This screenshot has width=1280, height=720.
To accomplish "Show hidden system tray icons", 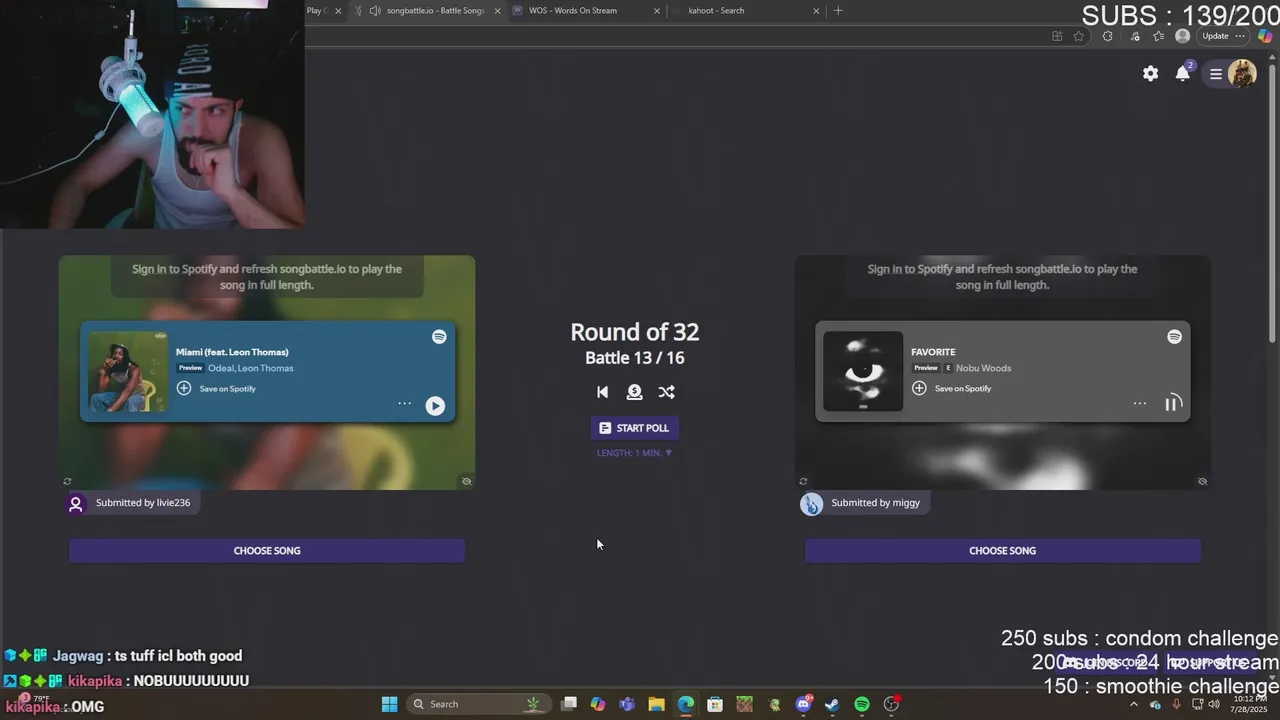I will point(1133,704).
